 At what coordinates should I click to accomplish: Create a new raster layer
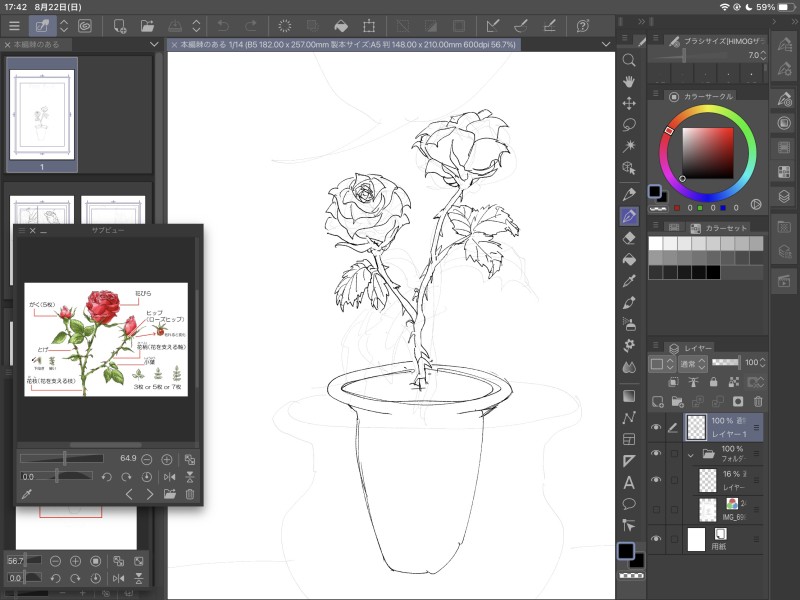point(657,401)
